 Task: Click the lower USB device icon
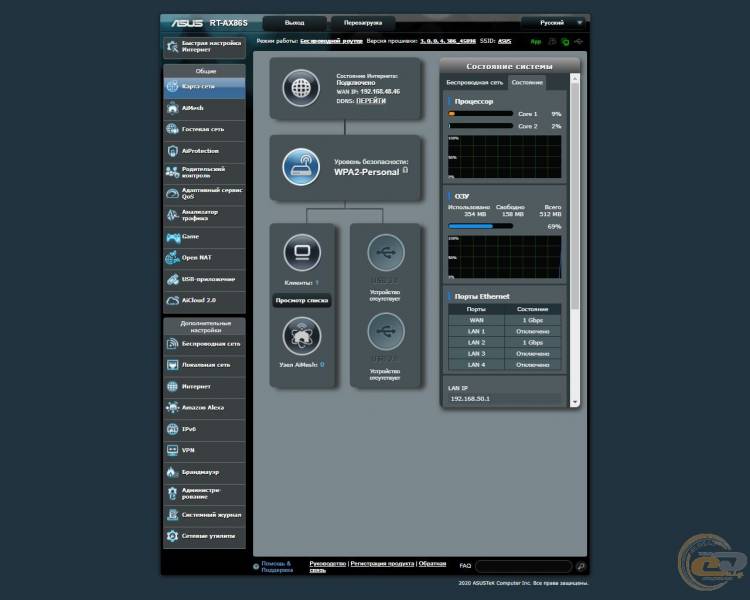point(386,331)
